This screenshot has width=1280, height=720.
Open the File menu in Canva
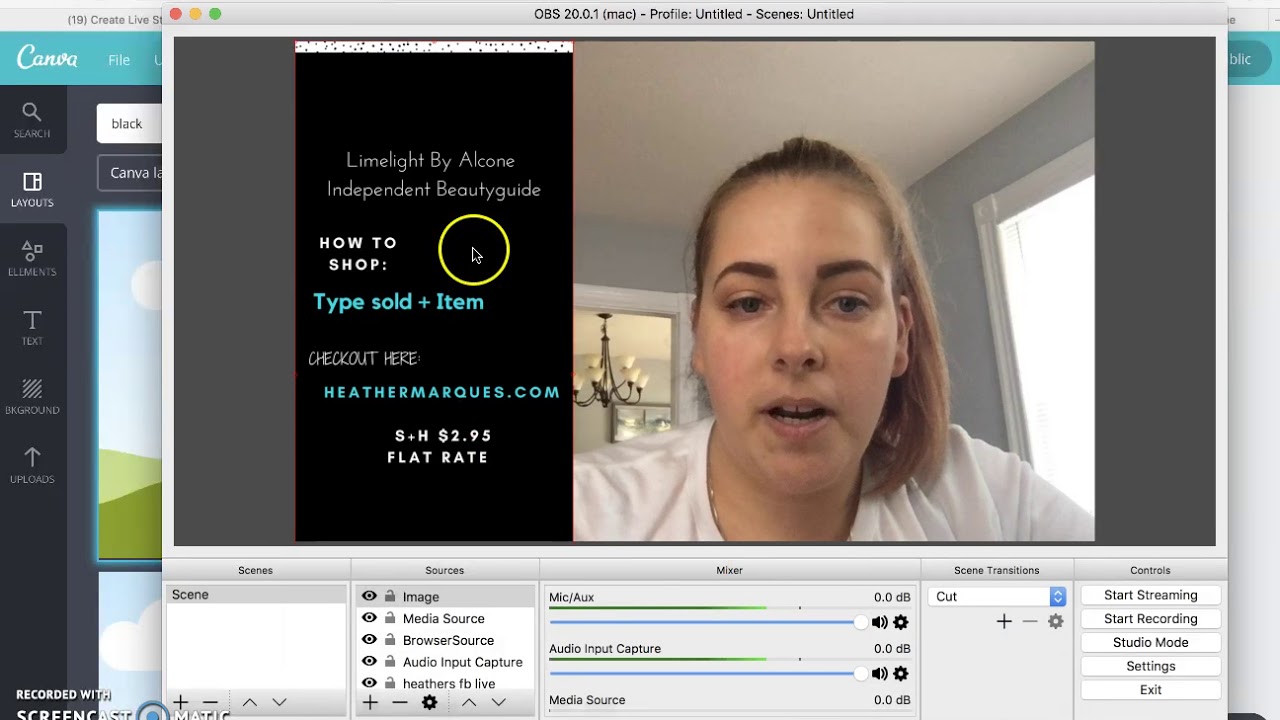pos(119,60)
